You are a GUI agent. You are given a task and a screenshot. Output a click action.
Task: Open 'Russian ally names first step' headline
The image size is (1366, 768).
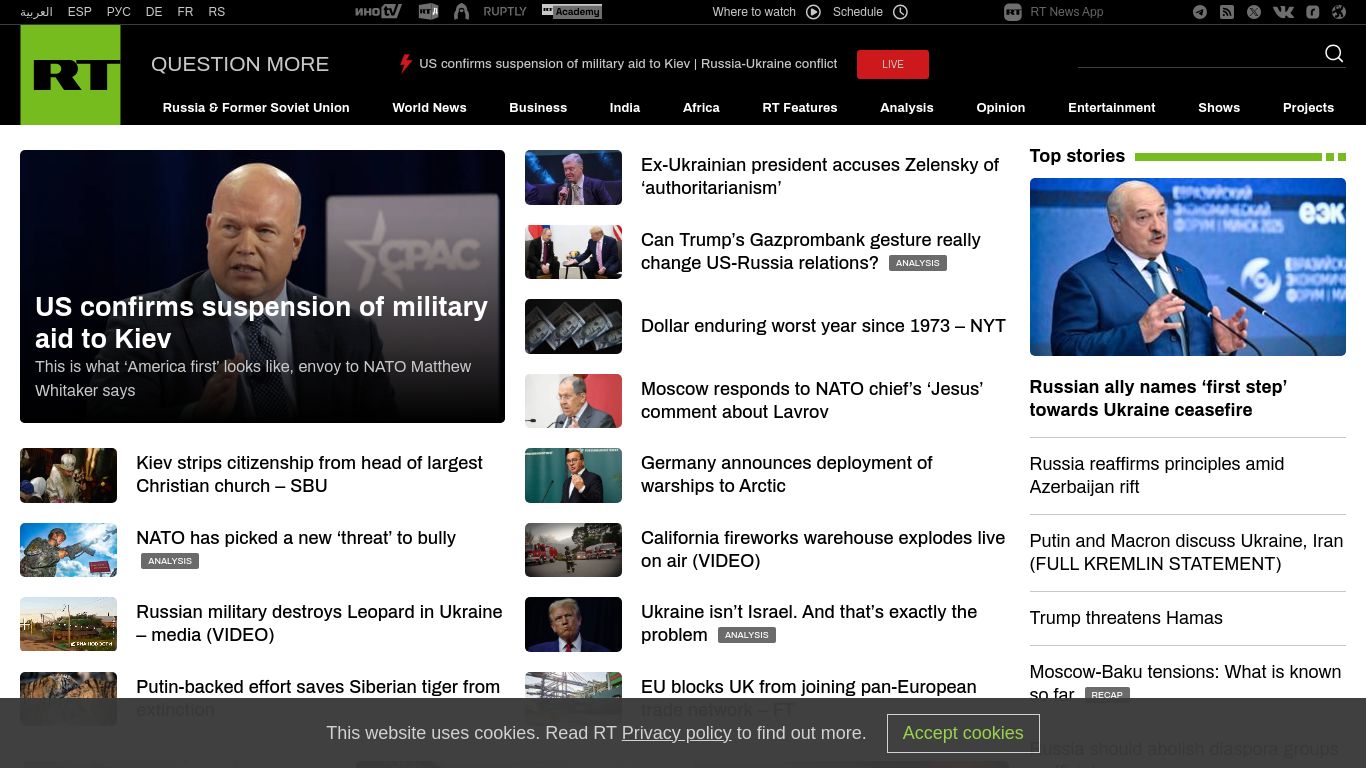(x=1158, y=398)
